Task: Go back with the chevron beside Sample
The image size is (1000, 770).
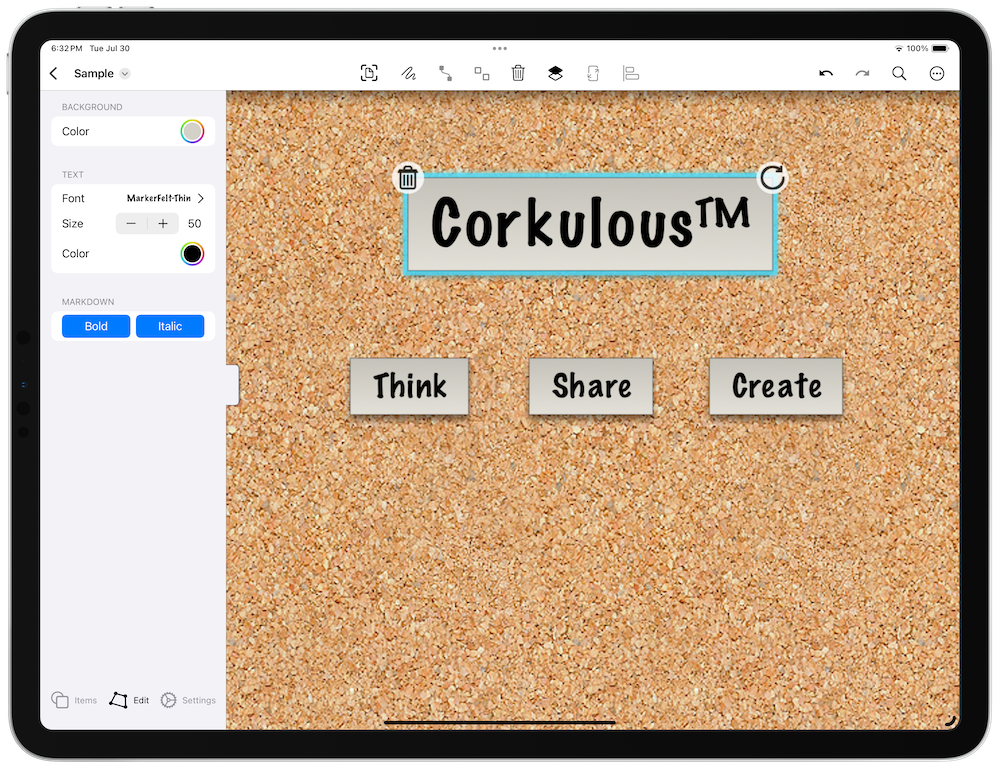Action: (54, 73)
